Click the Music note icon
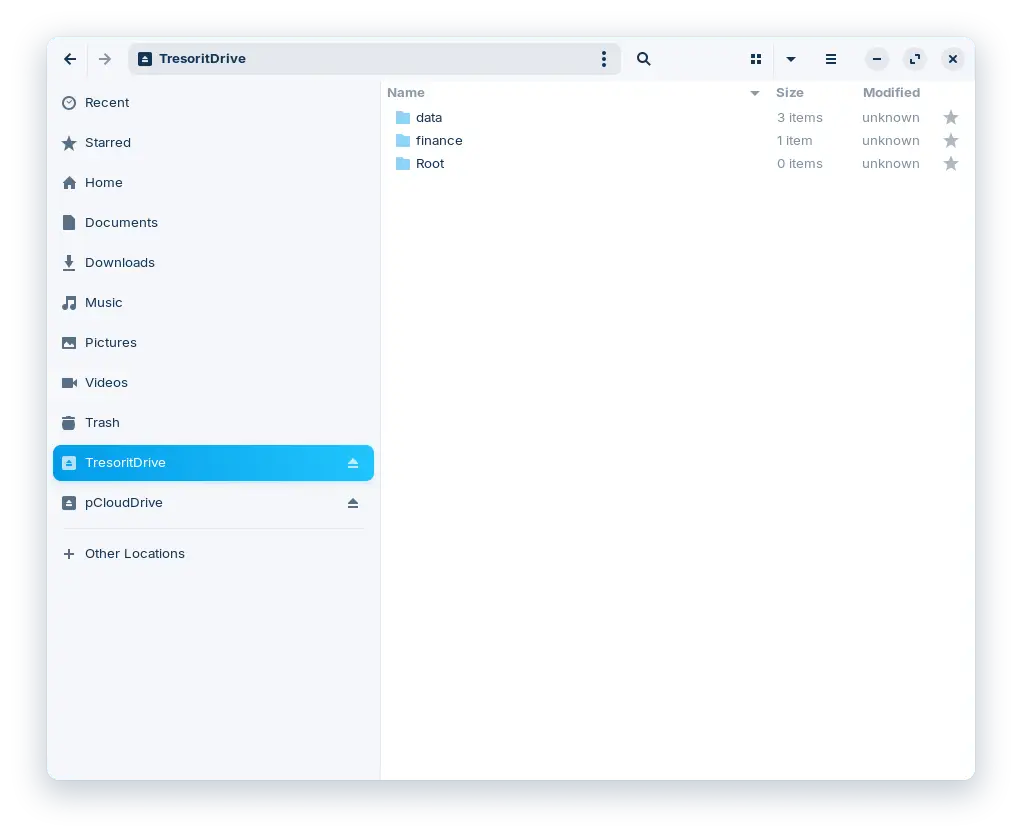The height and width of the screenshot is (837, 1022). click(x=69, y=303)
